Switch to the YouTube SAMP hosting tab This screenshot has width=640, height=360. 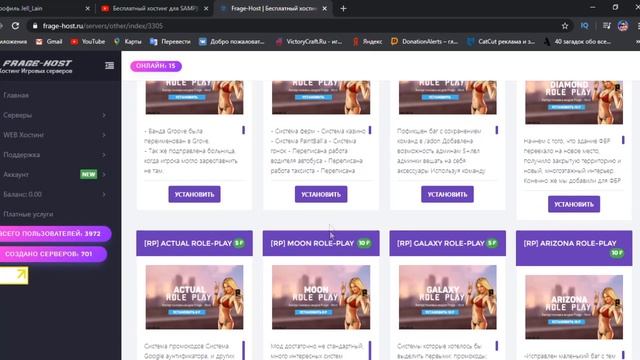(154, 8)
